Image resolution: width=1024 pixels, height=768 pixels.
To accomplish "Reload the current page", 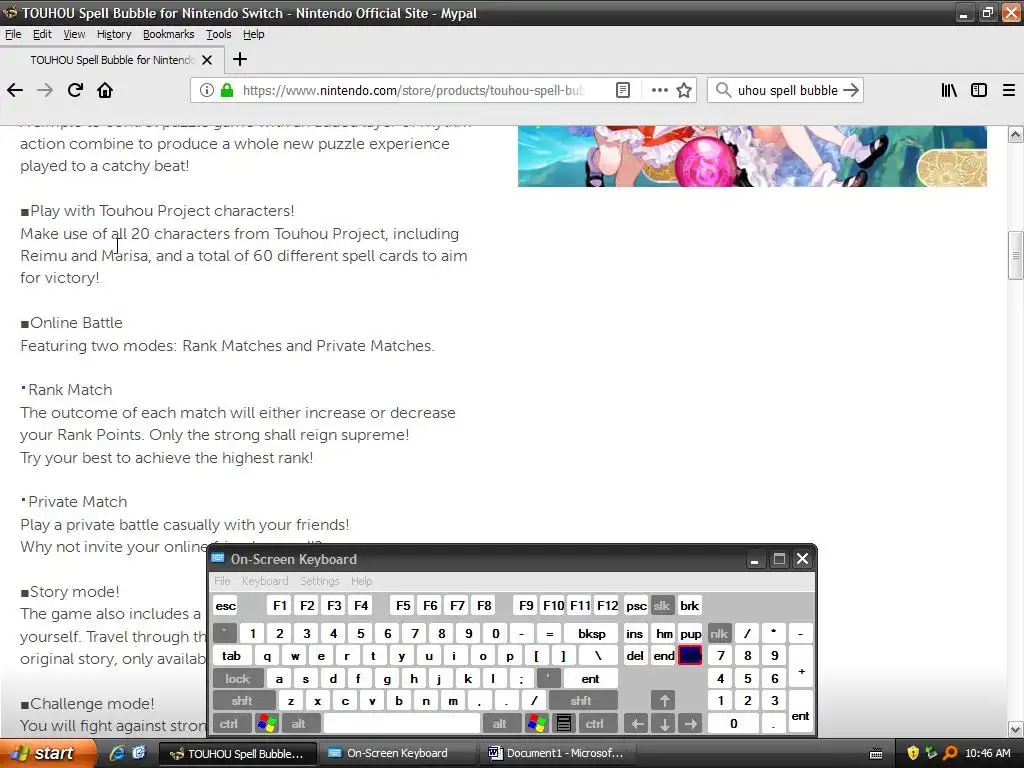I will 75,90.
